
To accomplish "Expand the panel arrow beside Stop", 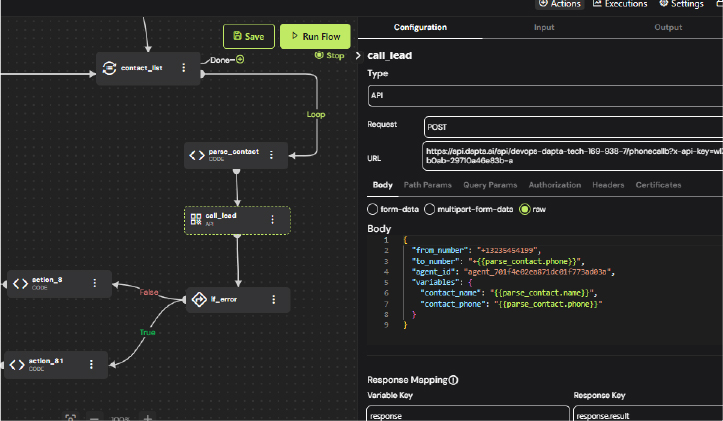I will (360, 55).
